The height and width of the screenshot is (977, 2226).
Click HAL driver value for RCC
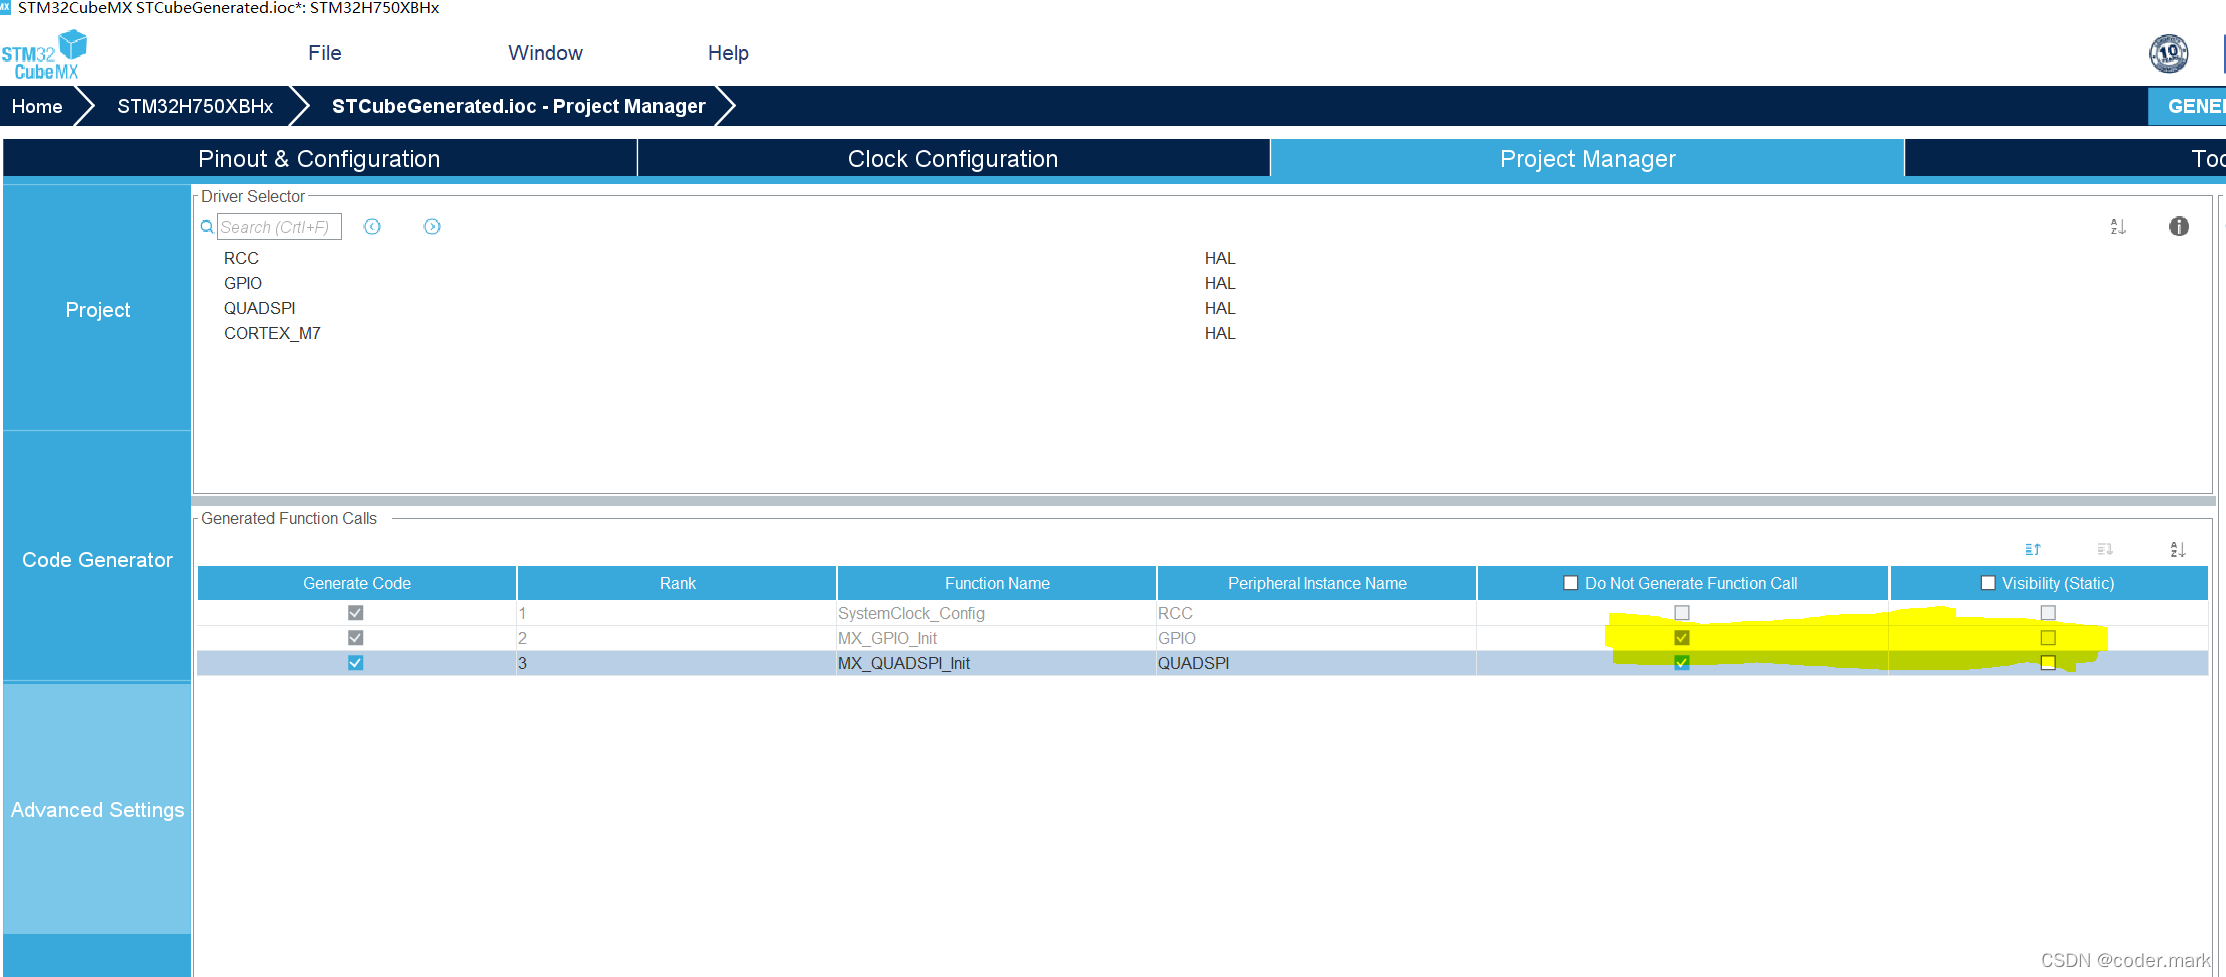1220,258
